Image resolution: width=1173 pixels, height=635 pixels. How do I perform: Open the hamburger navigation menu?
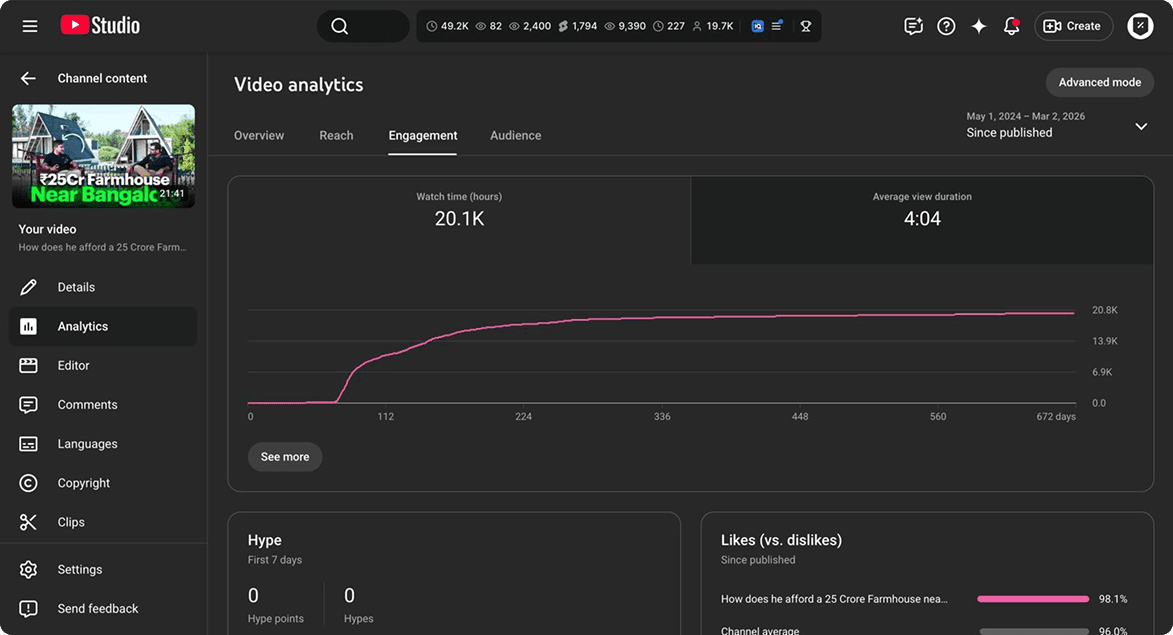point(30,26)
